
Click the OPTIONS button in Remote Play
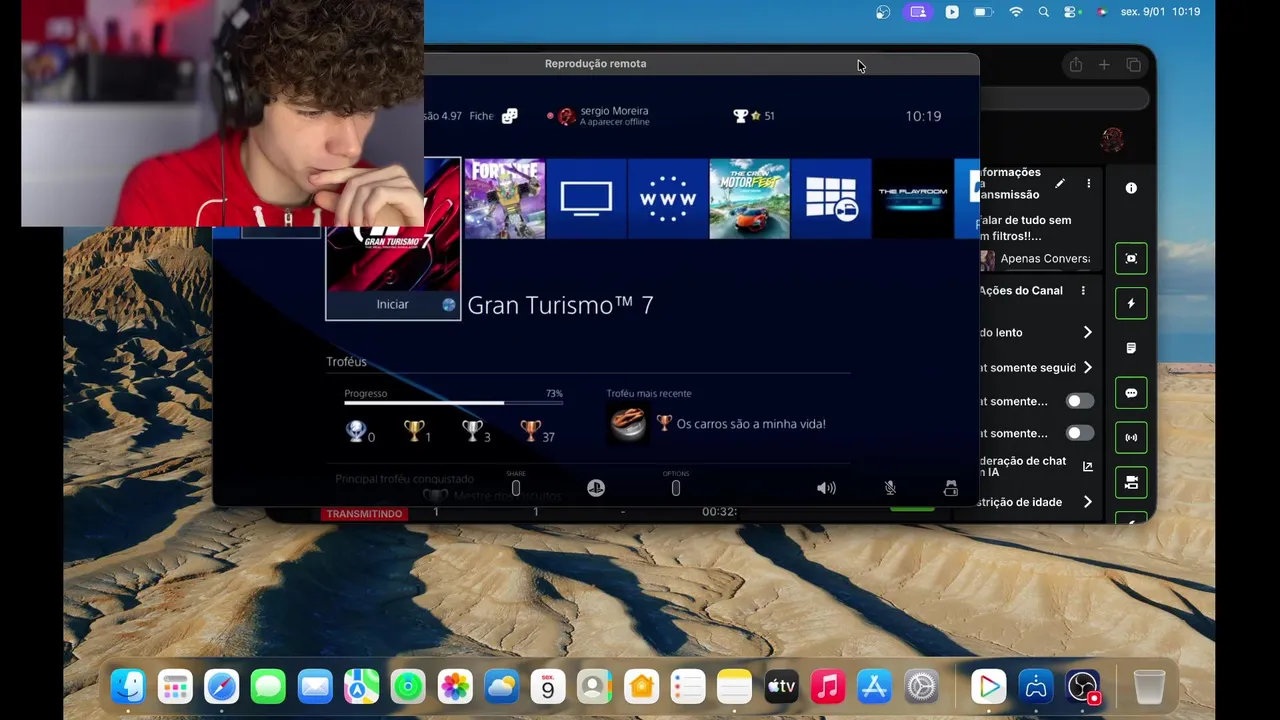click(x=676, y=487)
